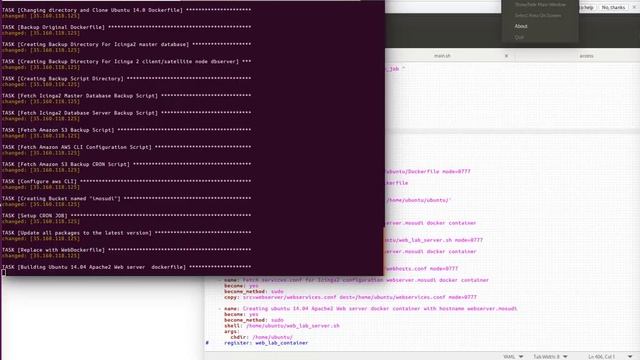Select the Select Area On Screen entry
The image size is (640, 360).
(538, 16)
